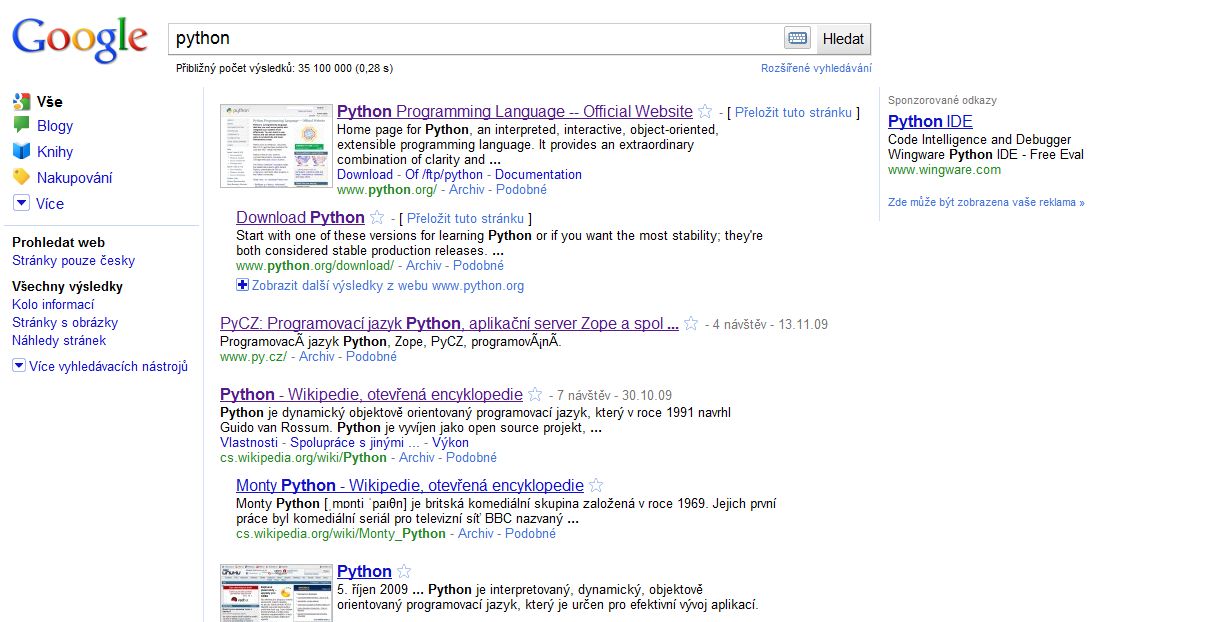The image size is (1210, 622).
Task: Click the virtual keyboard icon in search box
Action: (x=797, y=38)
